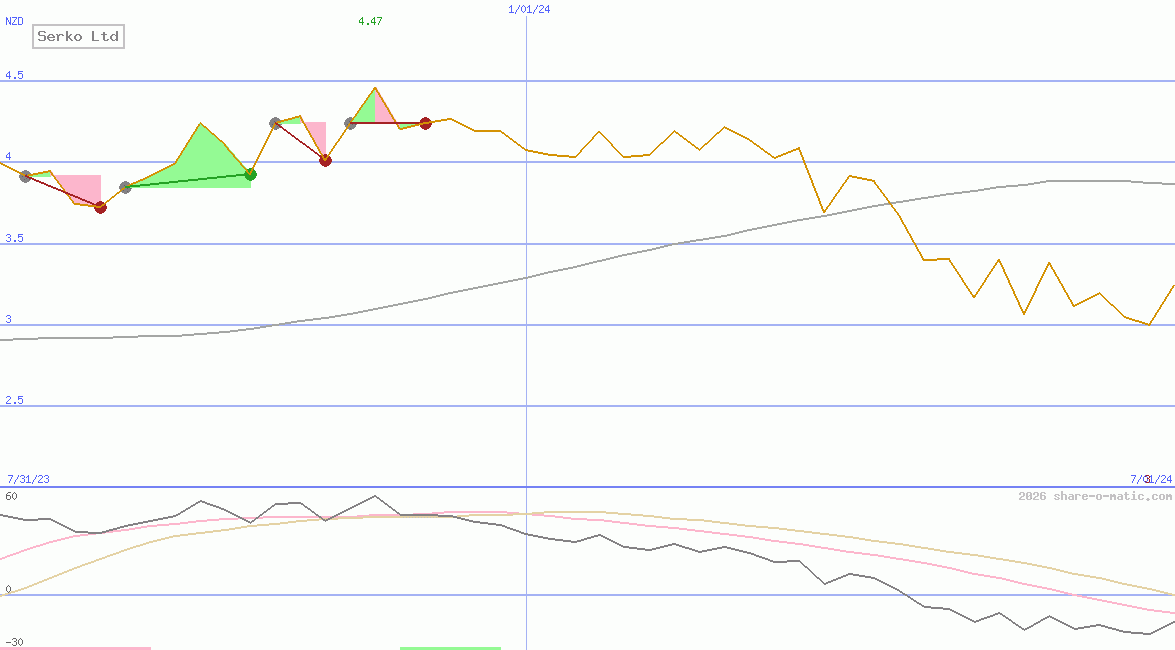
Task: Click the Serko Ltd title box
Action: [79, 36]
